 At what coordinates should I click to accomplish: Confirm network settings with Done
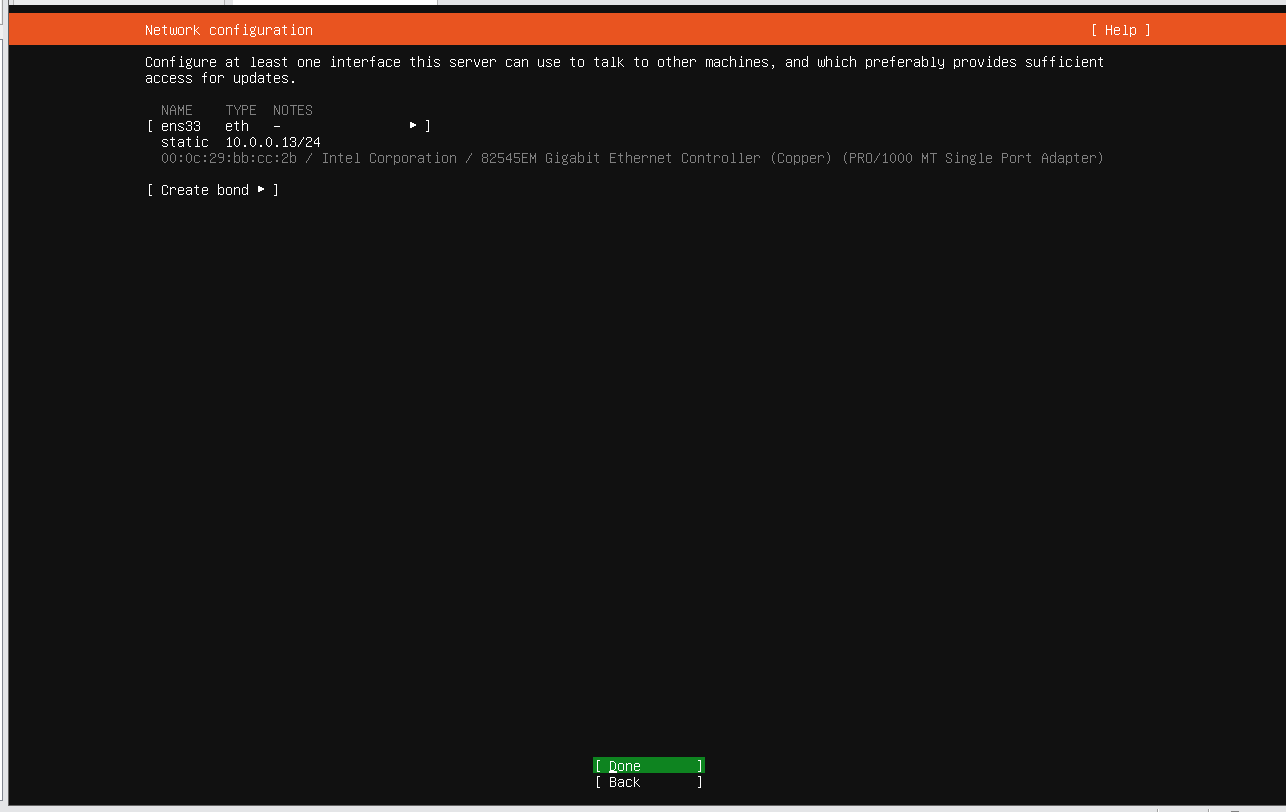click(x=649, y=766)
